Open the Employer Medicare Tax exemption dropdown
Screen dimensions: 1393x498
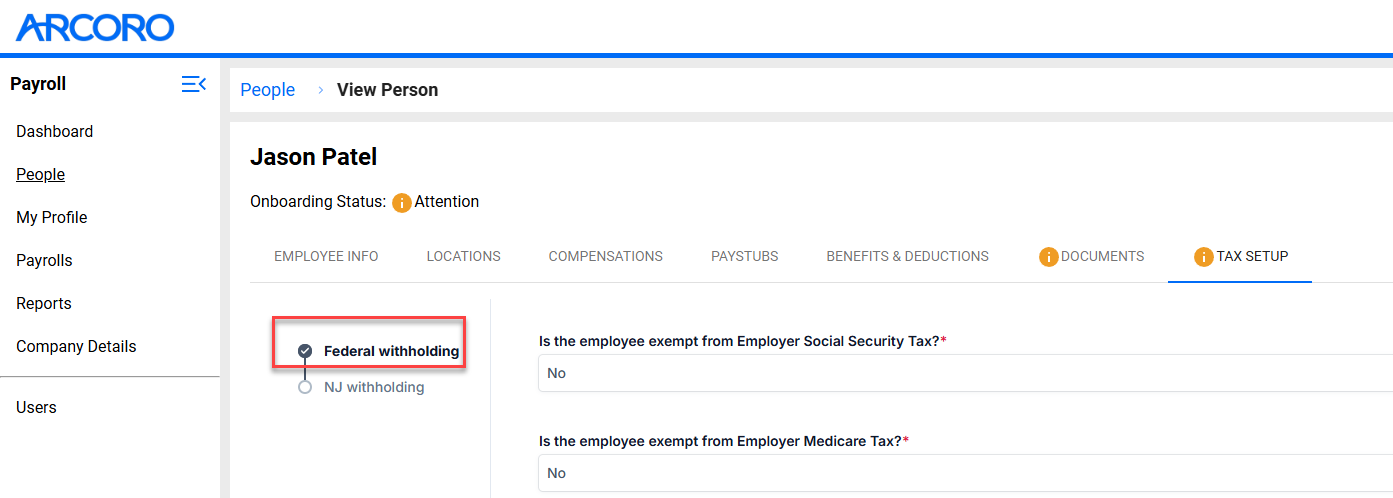tap(965, 473)
